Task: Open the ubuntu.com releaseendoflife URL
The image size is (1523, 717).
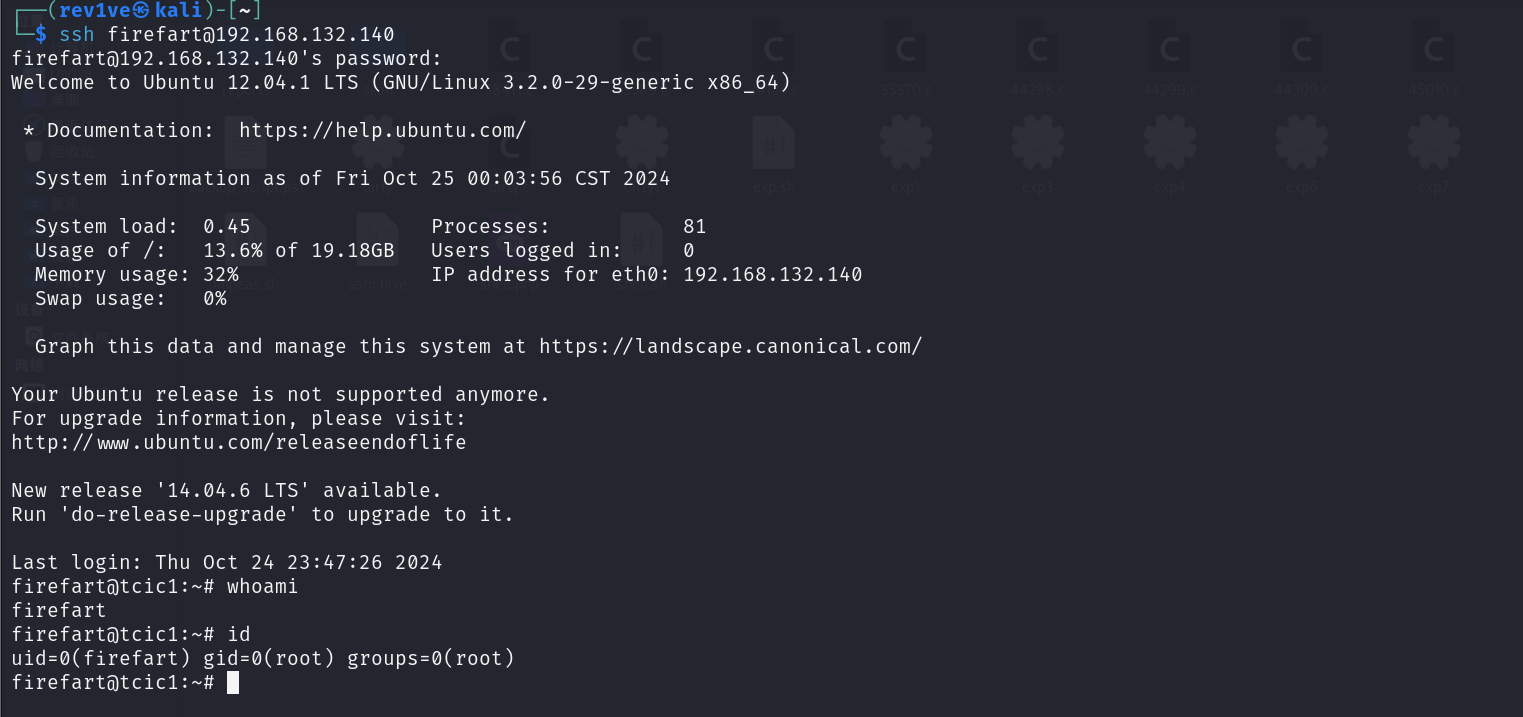Action: [239, 442]
